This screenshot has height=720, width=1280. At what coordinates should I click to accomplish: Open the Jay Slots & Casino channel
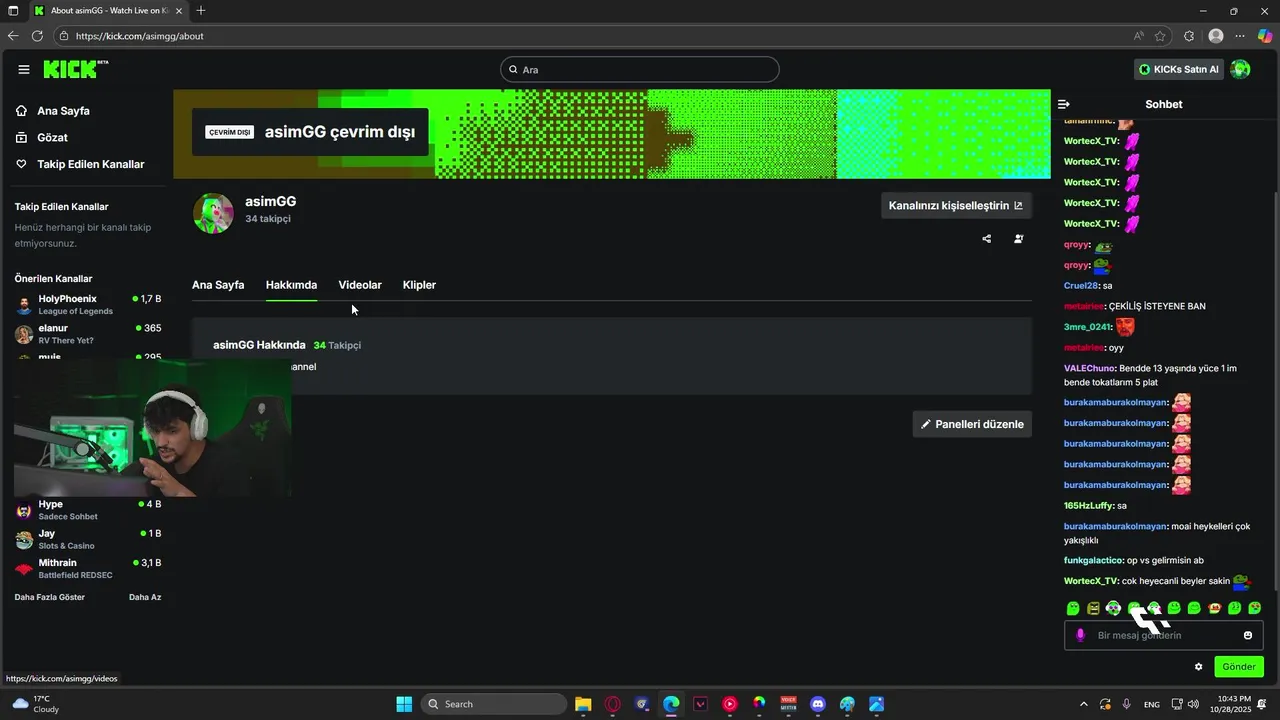tap(88, 539)
